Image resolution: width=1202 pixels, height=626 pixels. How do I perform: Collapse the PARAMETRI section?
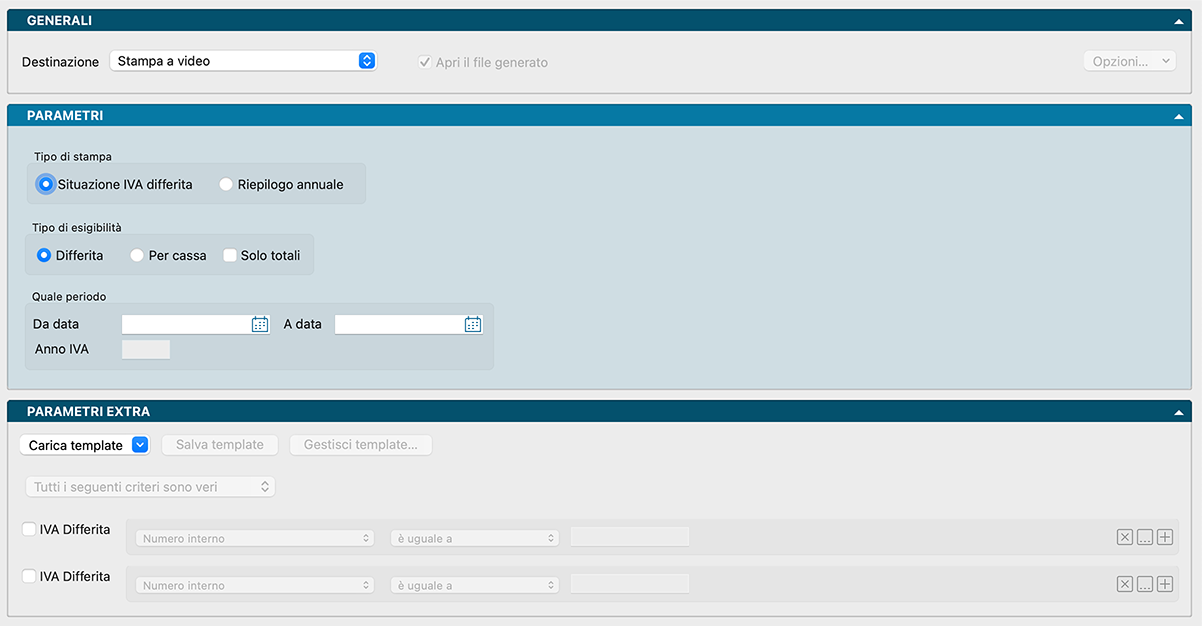[x=1180, y=117]
